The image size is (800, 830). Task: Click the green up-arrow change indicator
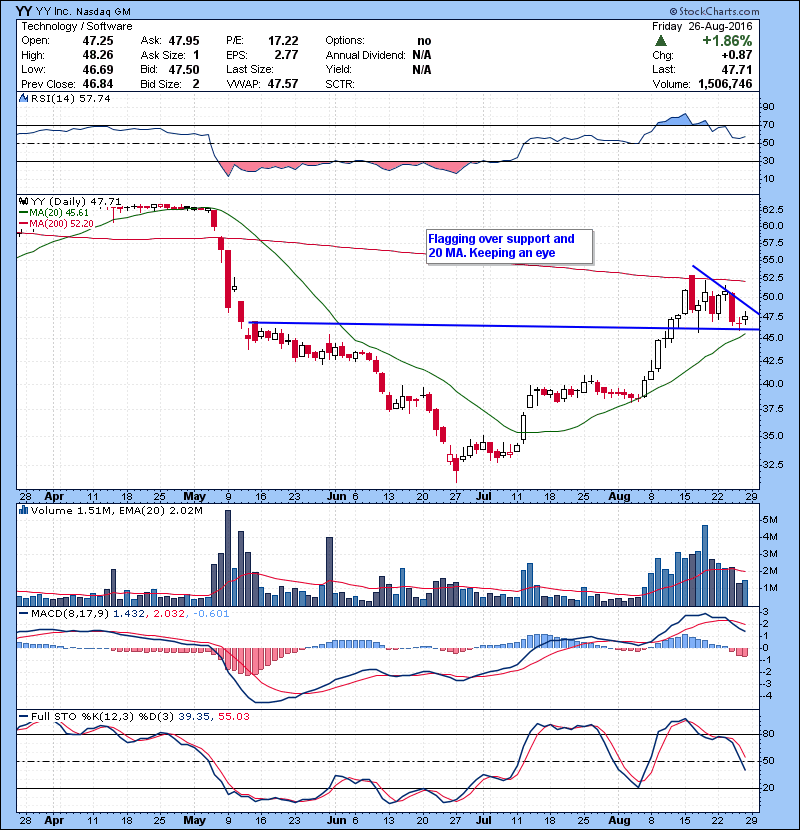(x=660, y=41)
